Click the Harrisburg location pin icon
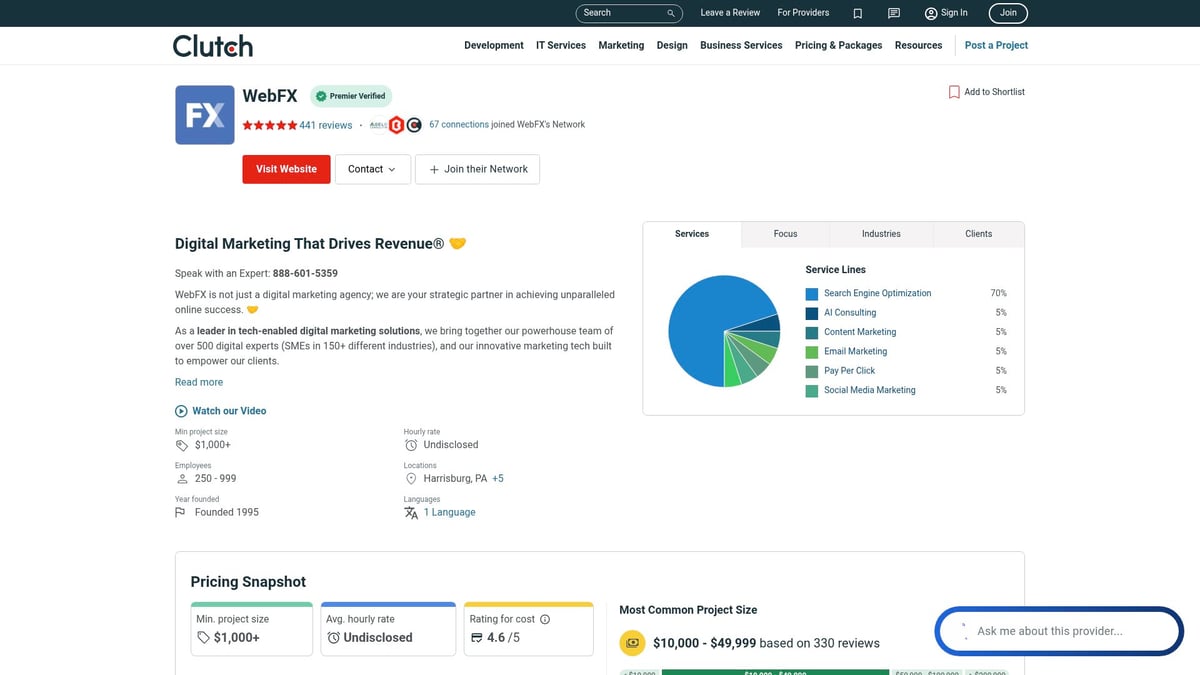Viewport: 1200px width, 675px height. [411, 478]
